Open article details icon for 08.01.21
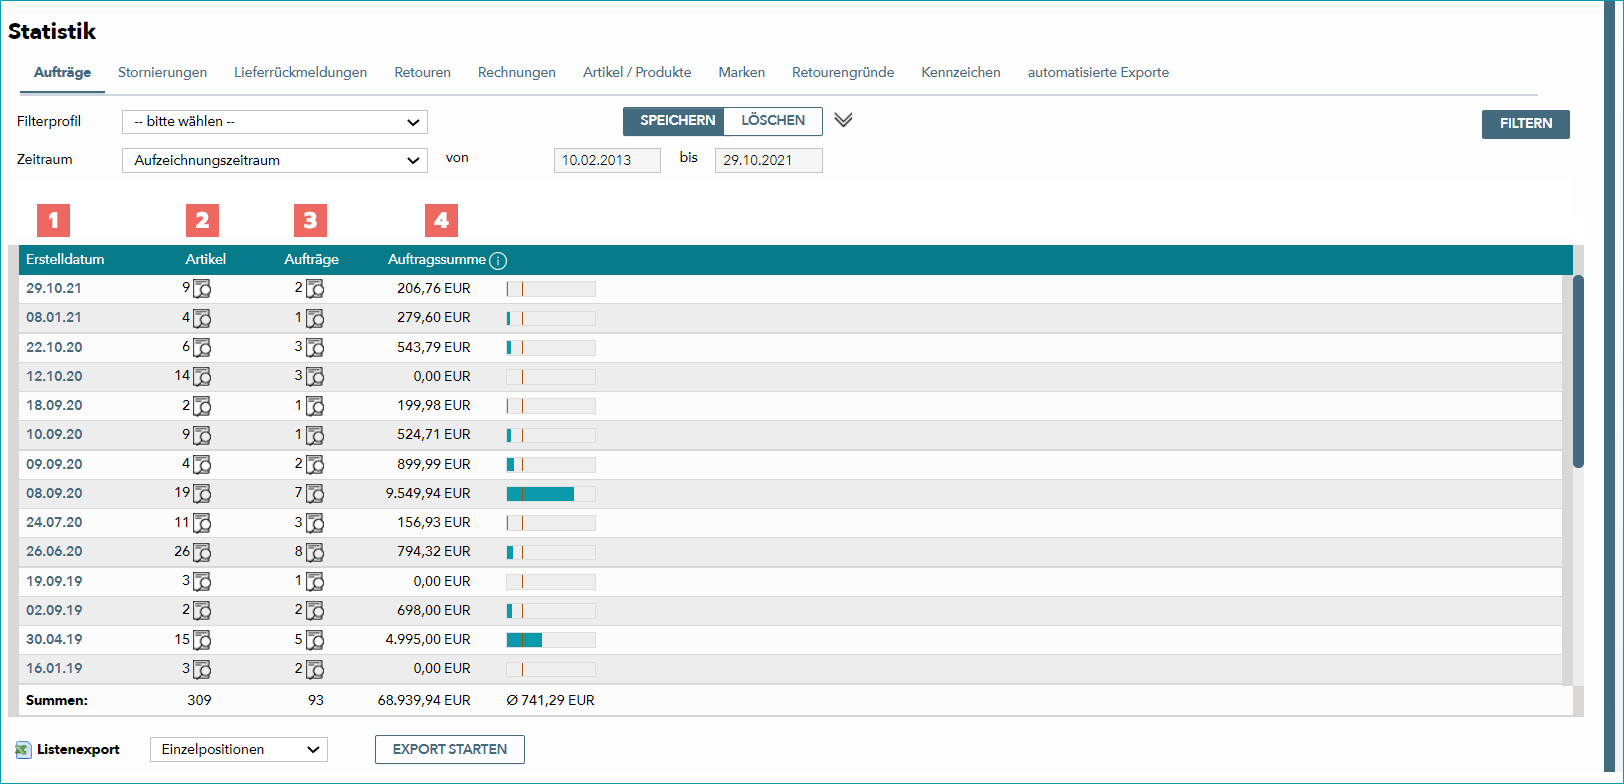The height and width of the screenshot is (784, 1624). pos(202,318)
